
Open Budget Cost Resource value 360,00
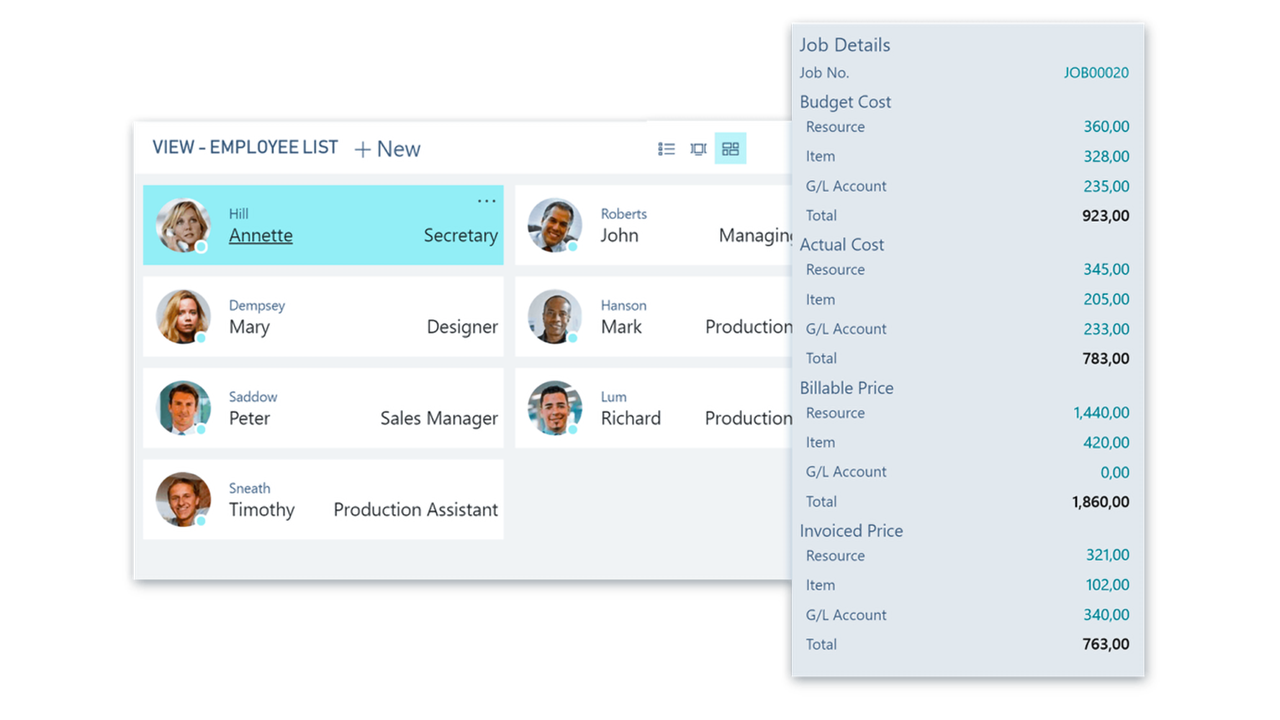click(1107, 127)
